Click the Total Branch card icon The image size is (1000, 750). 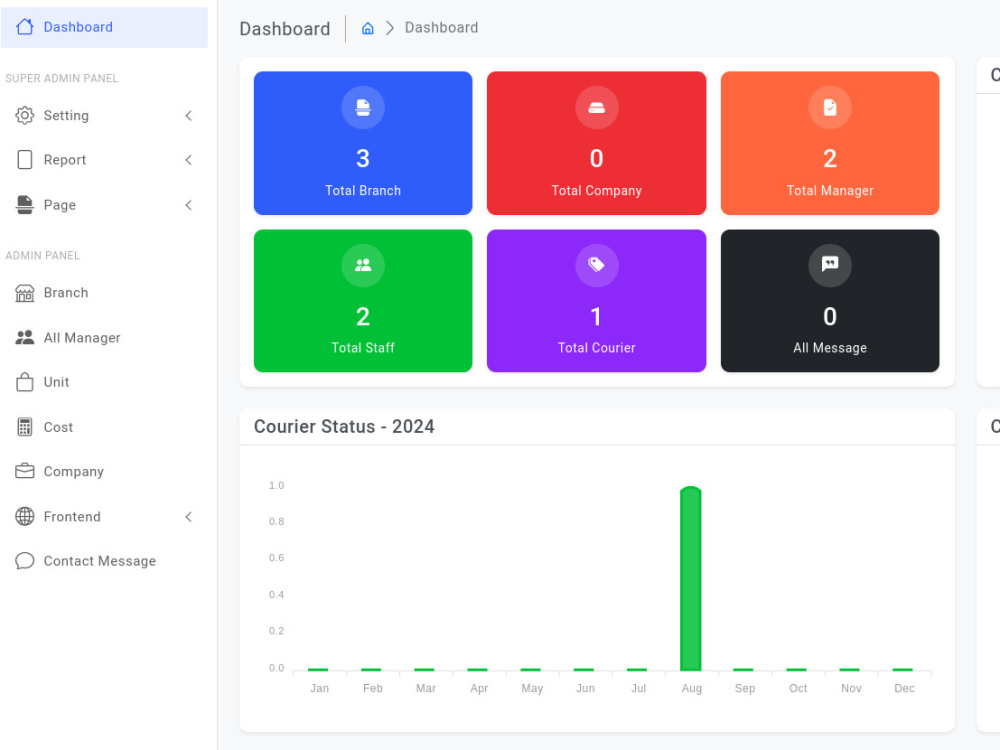tap(363, 107)
